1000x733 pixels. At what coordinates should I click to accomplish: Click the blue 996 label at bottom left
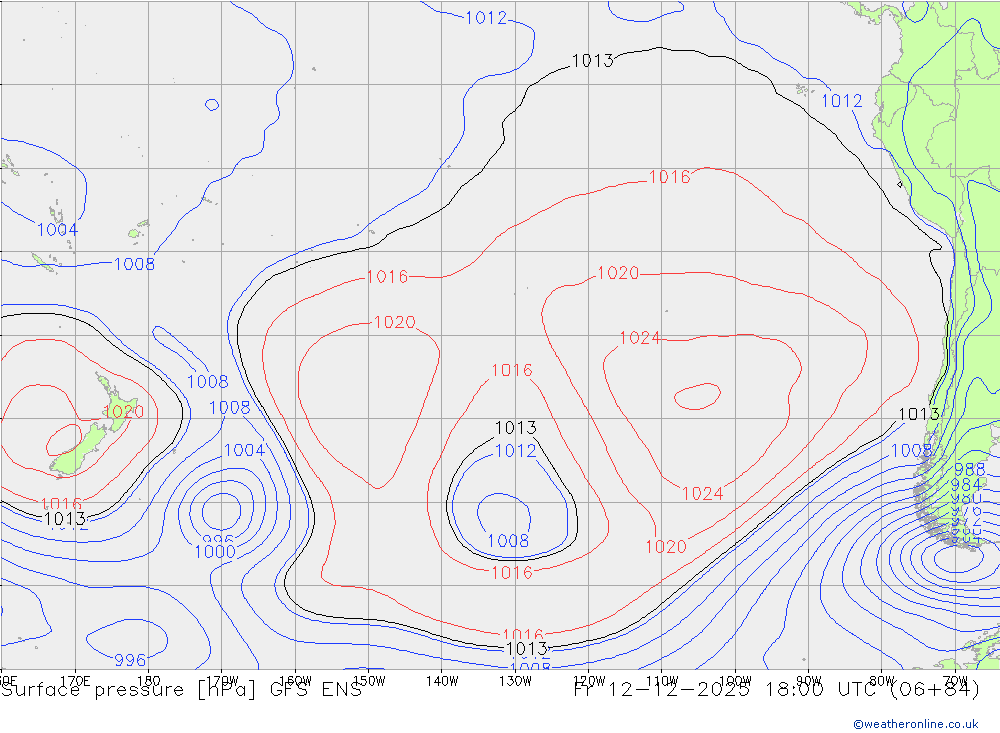[x=130, y=660]
